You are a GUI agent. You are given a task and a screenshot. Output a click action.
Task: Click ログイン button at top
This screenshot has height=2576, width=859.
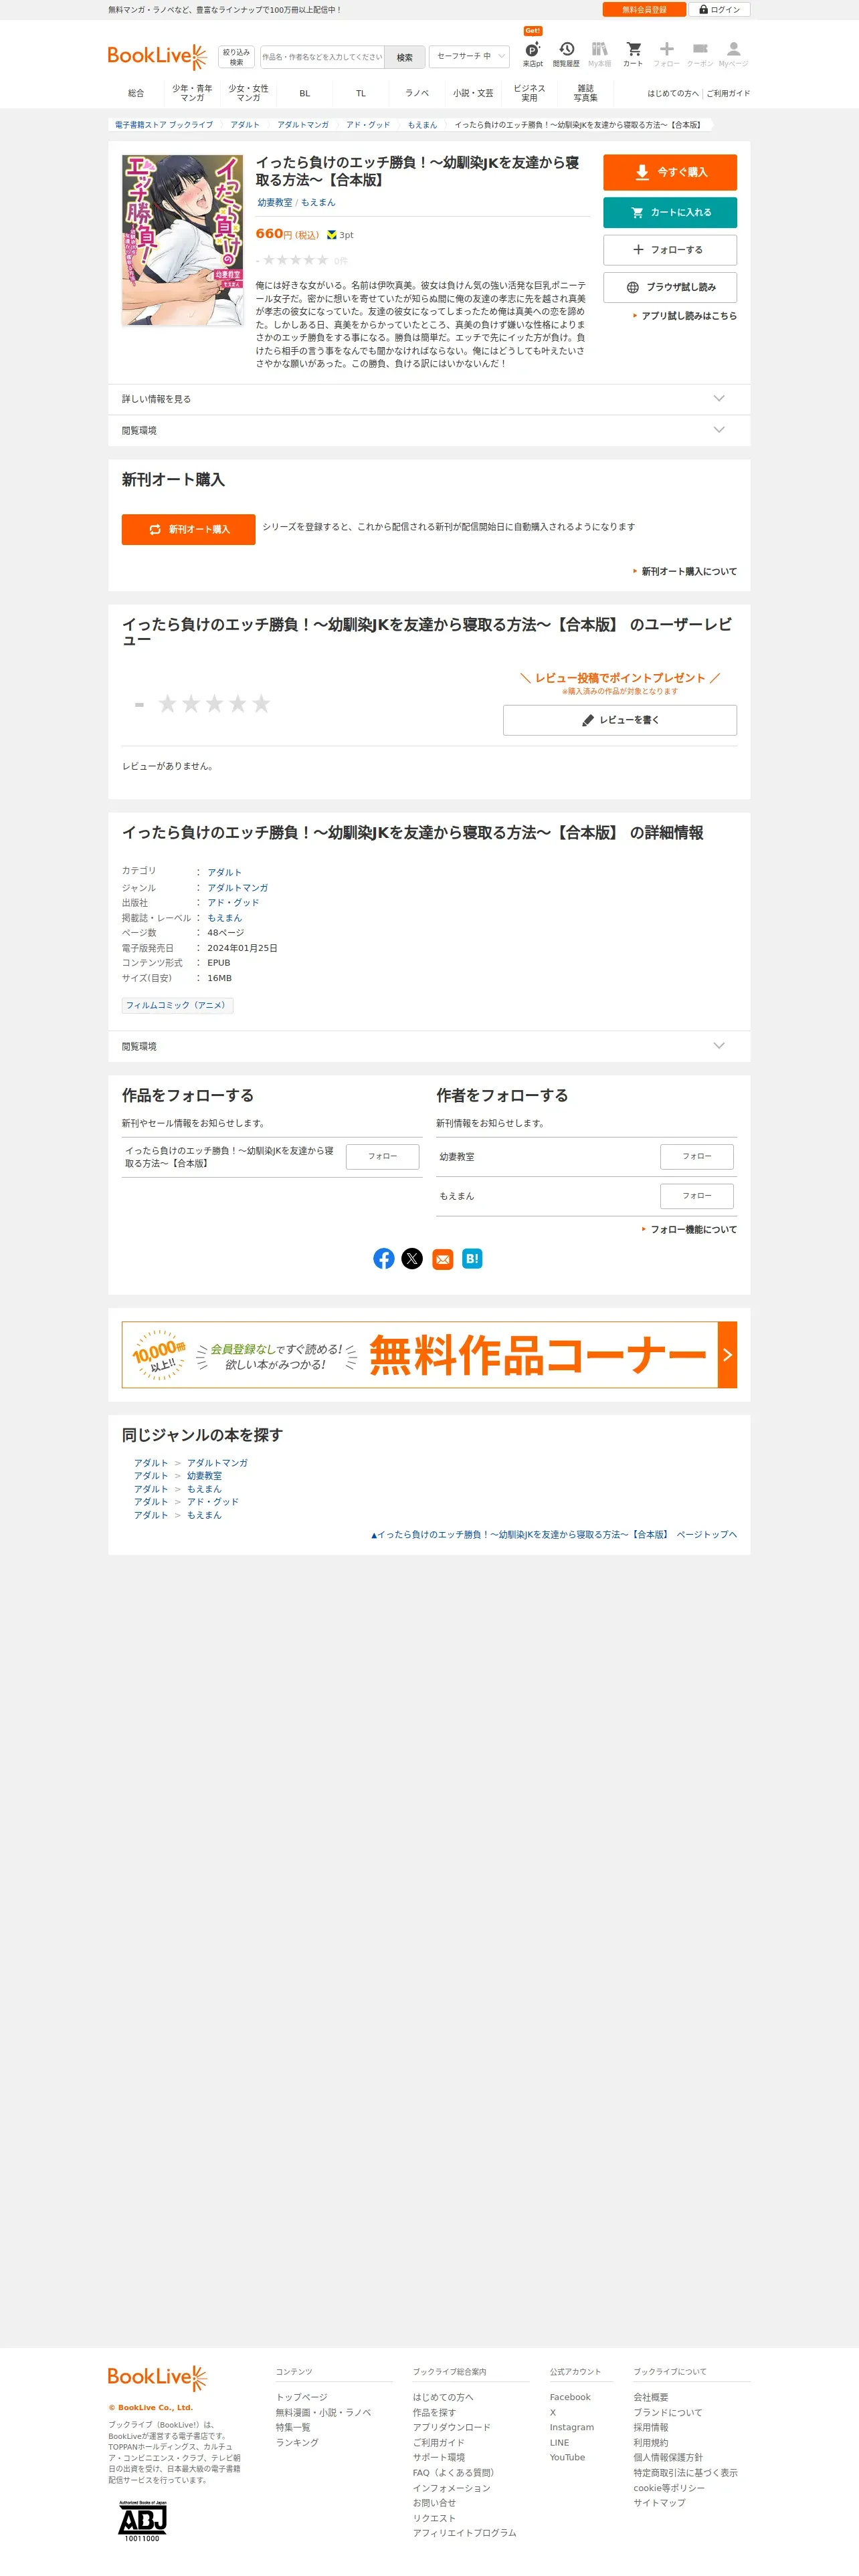(x=719, y=9)
